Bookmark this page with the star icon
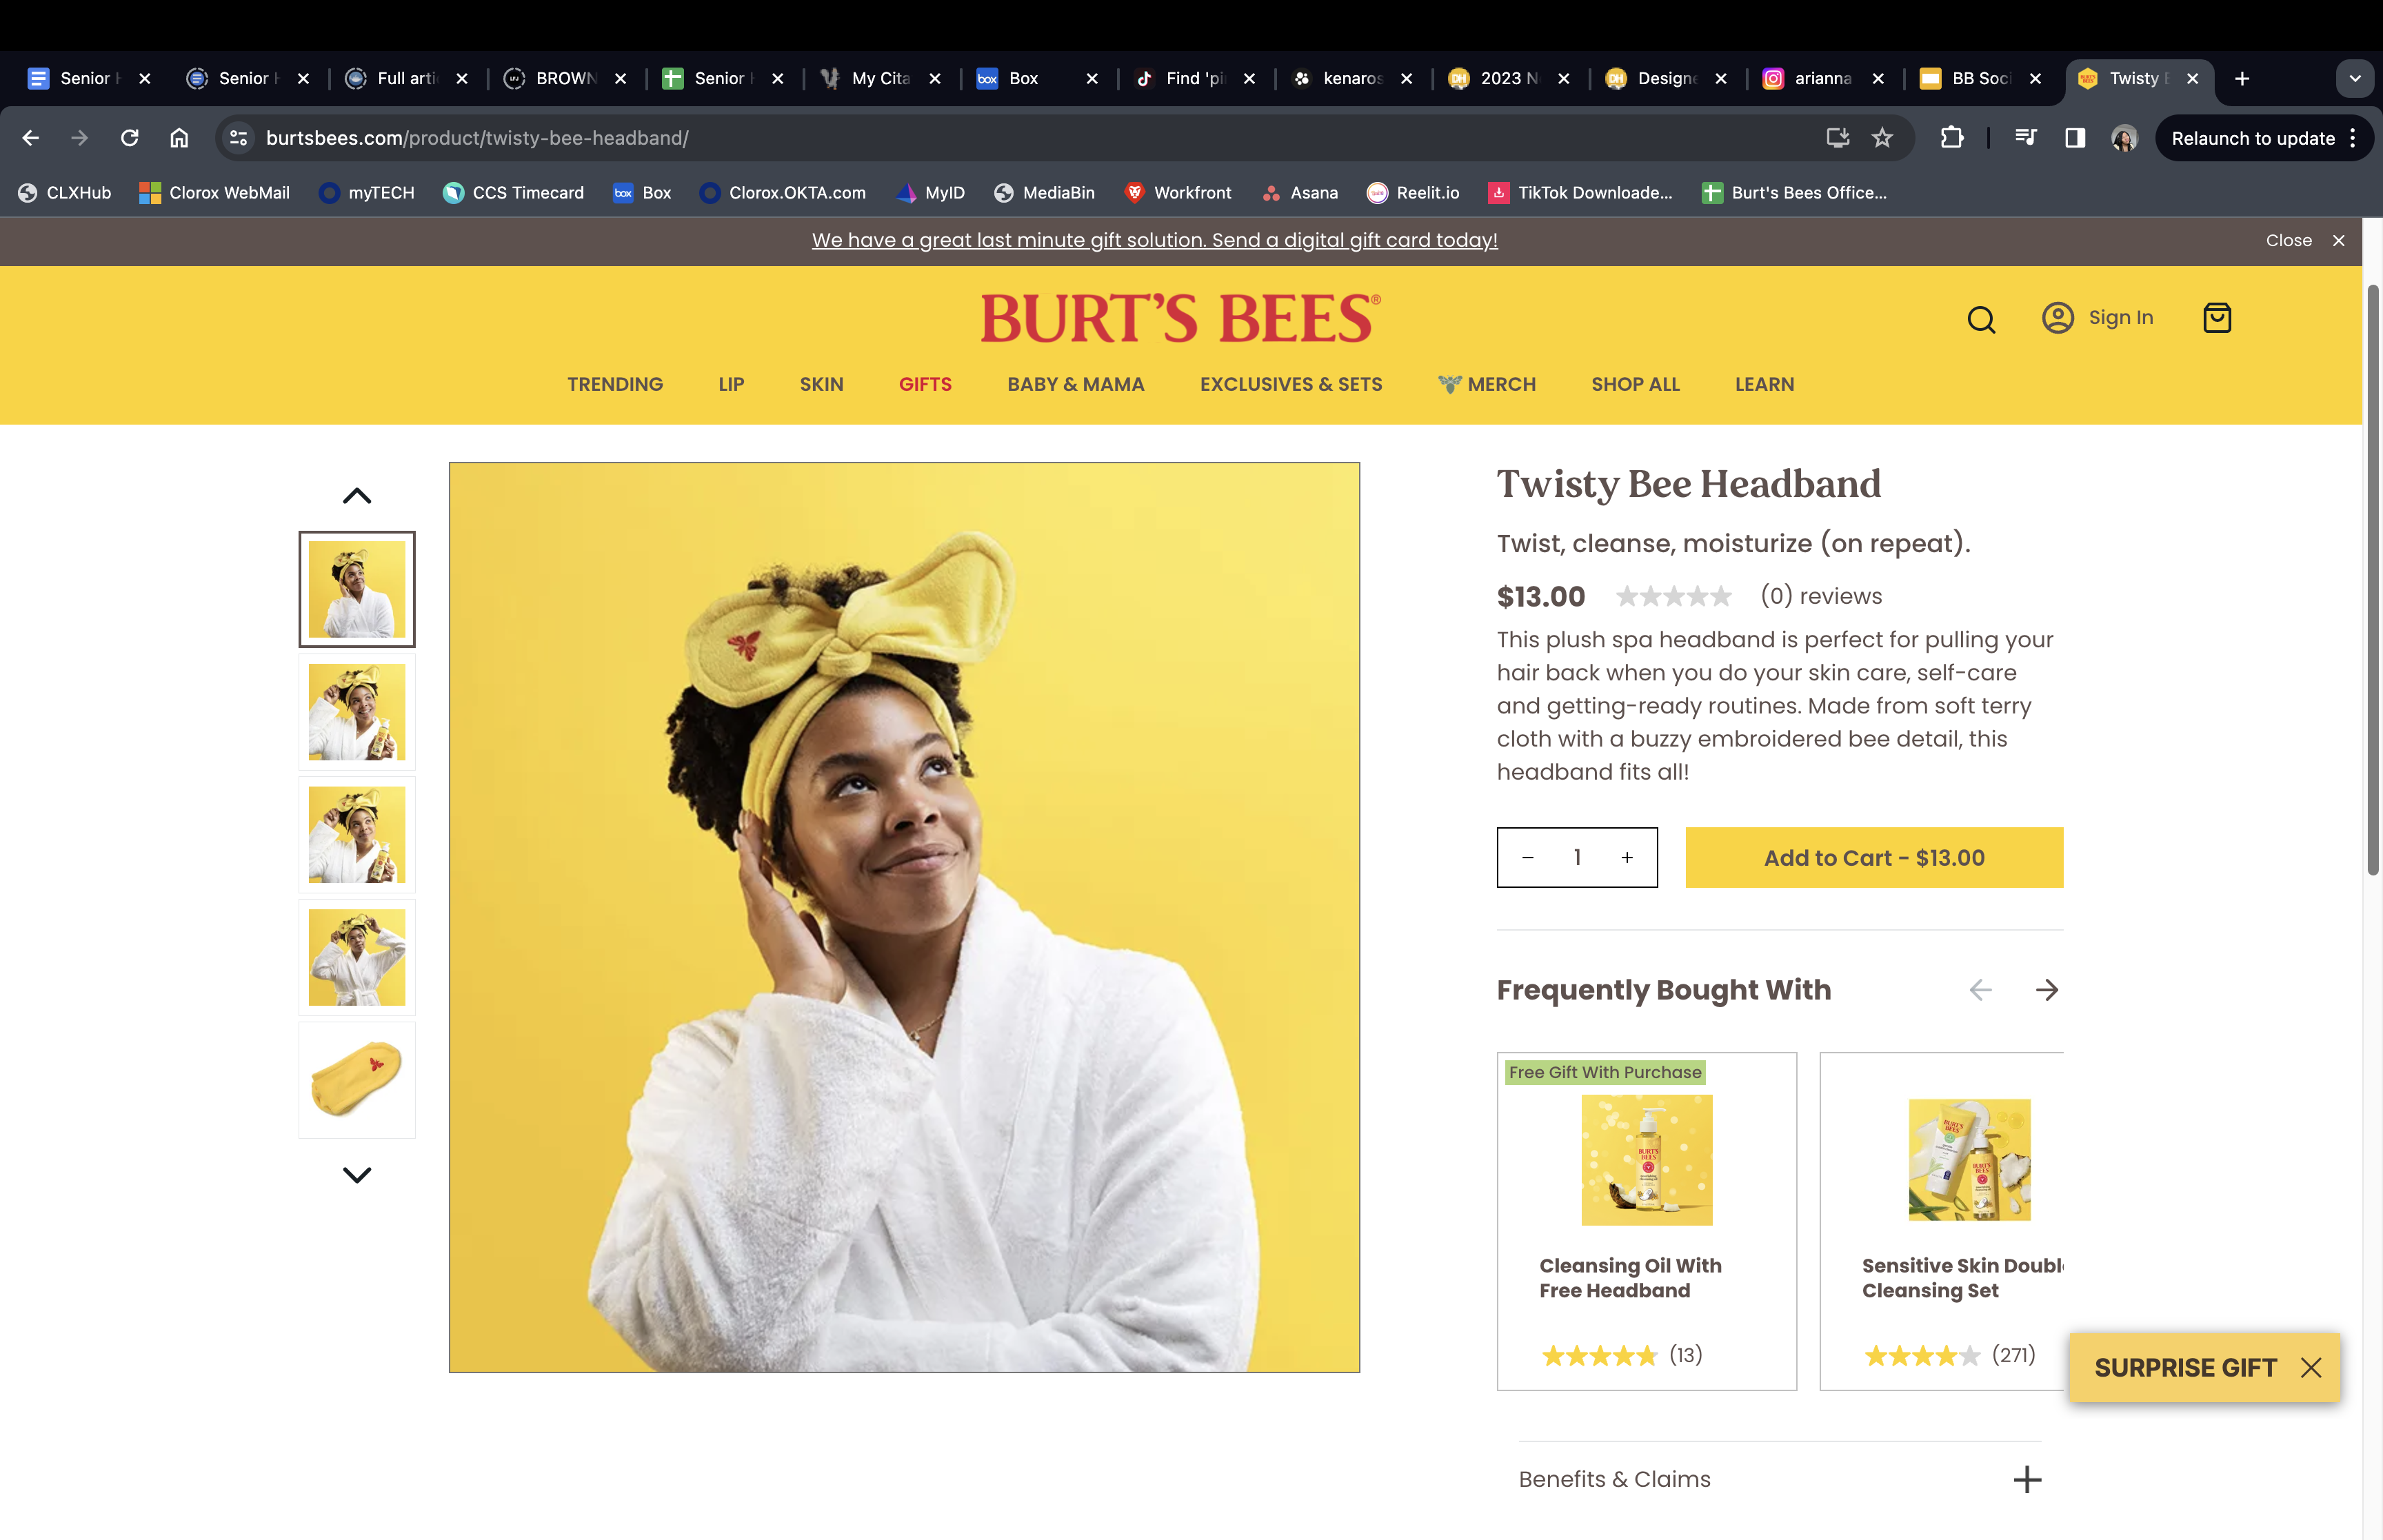 click(x=1882, y=138)
